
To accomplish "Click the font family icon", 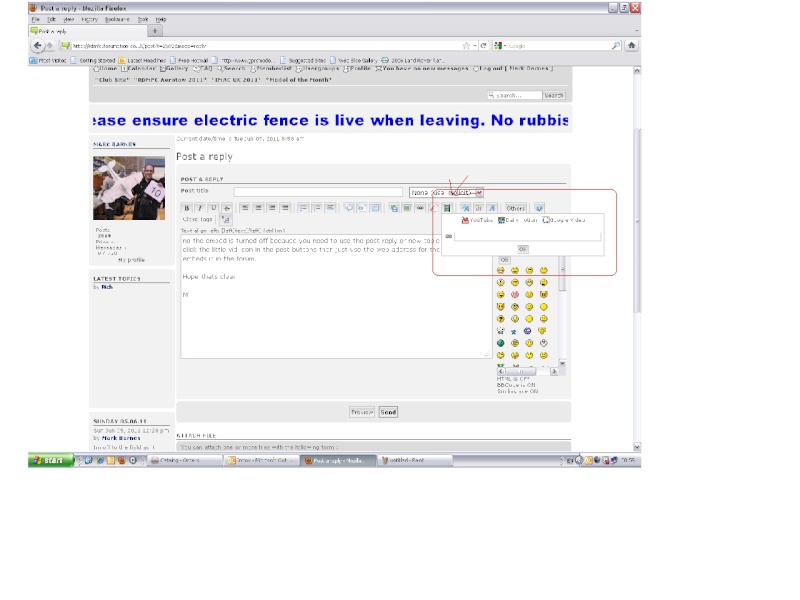I will coord(492,208).
